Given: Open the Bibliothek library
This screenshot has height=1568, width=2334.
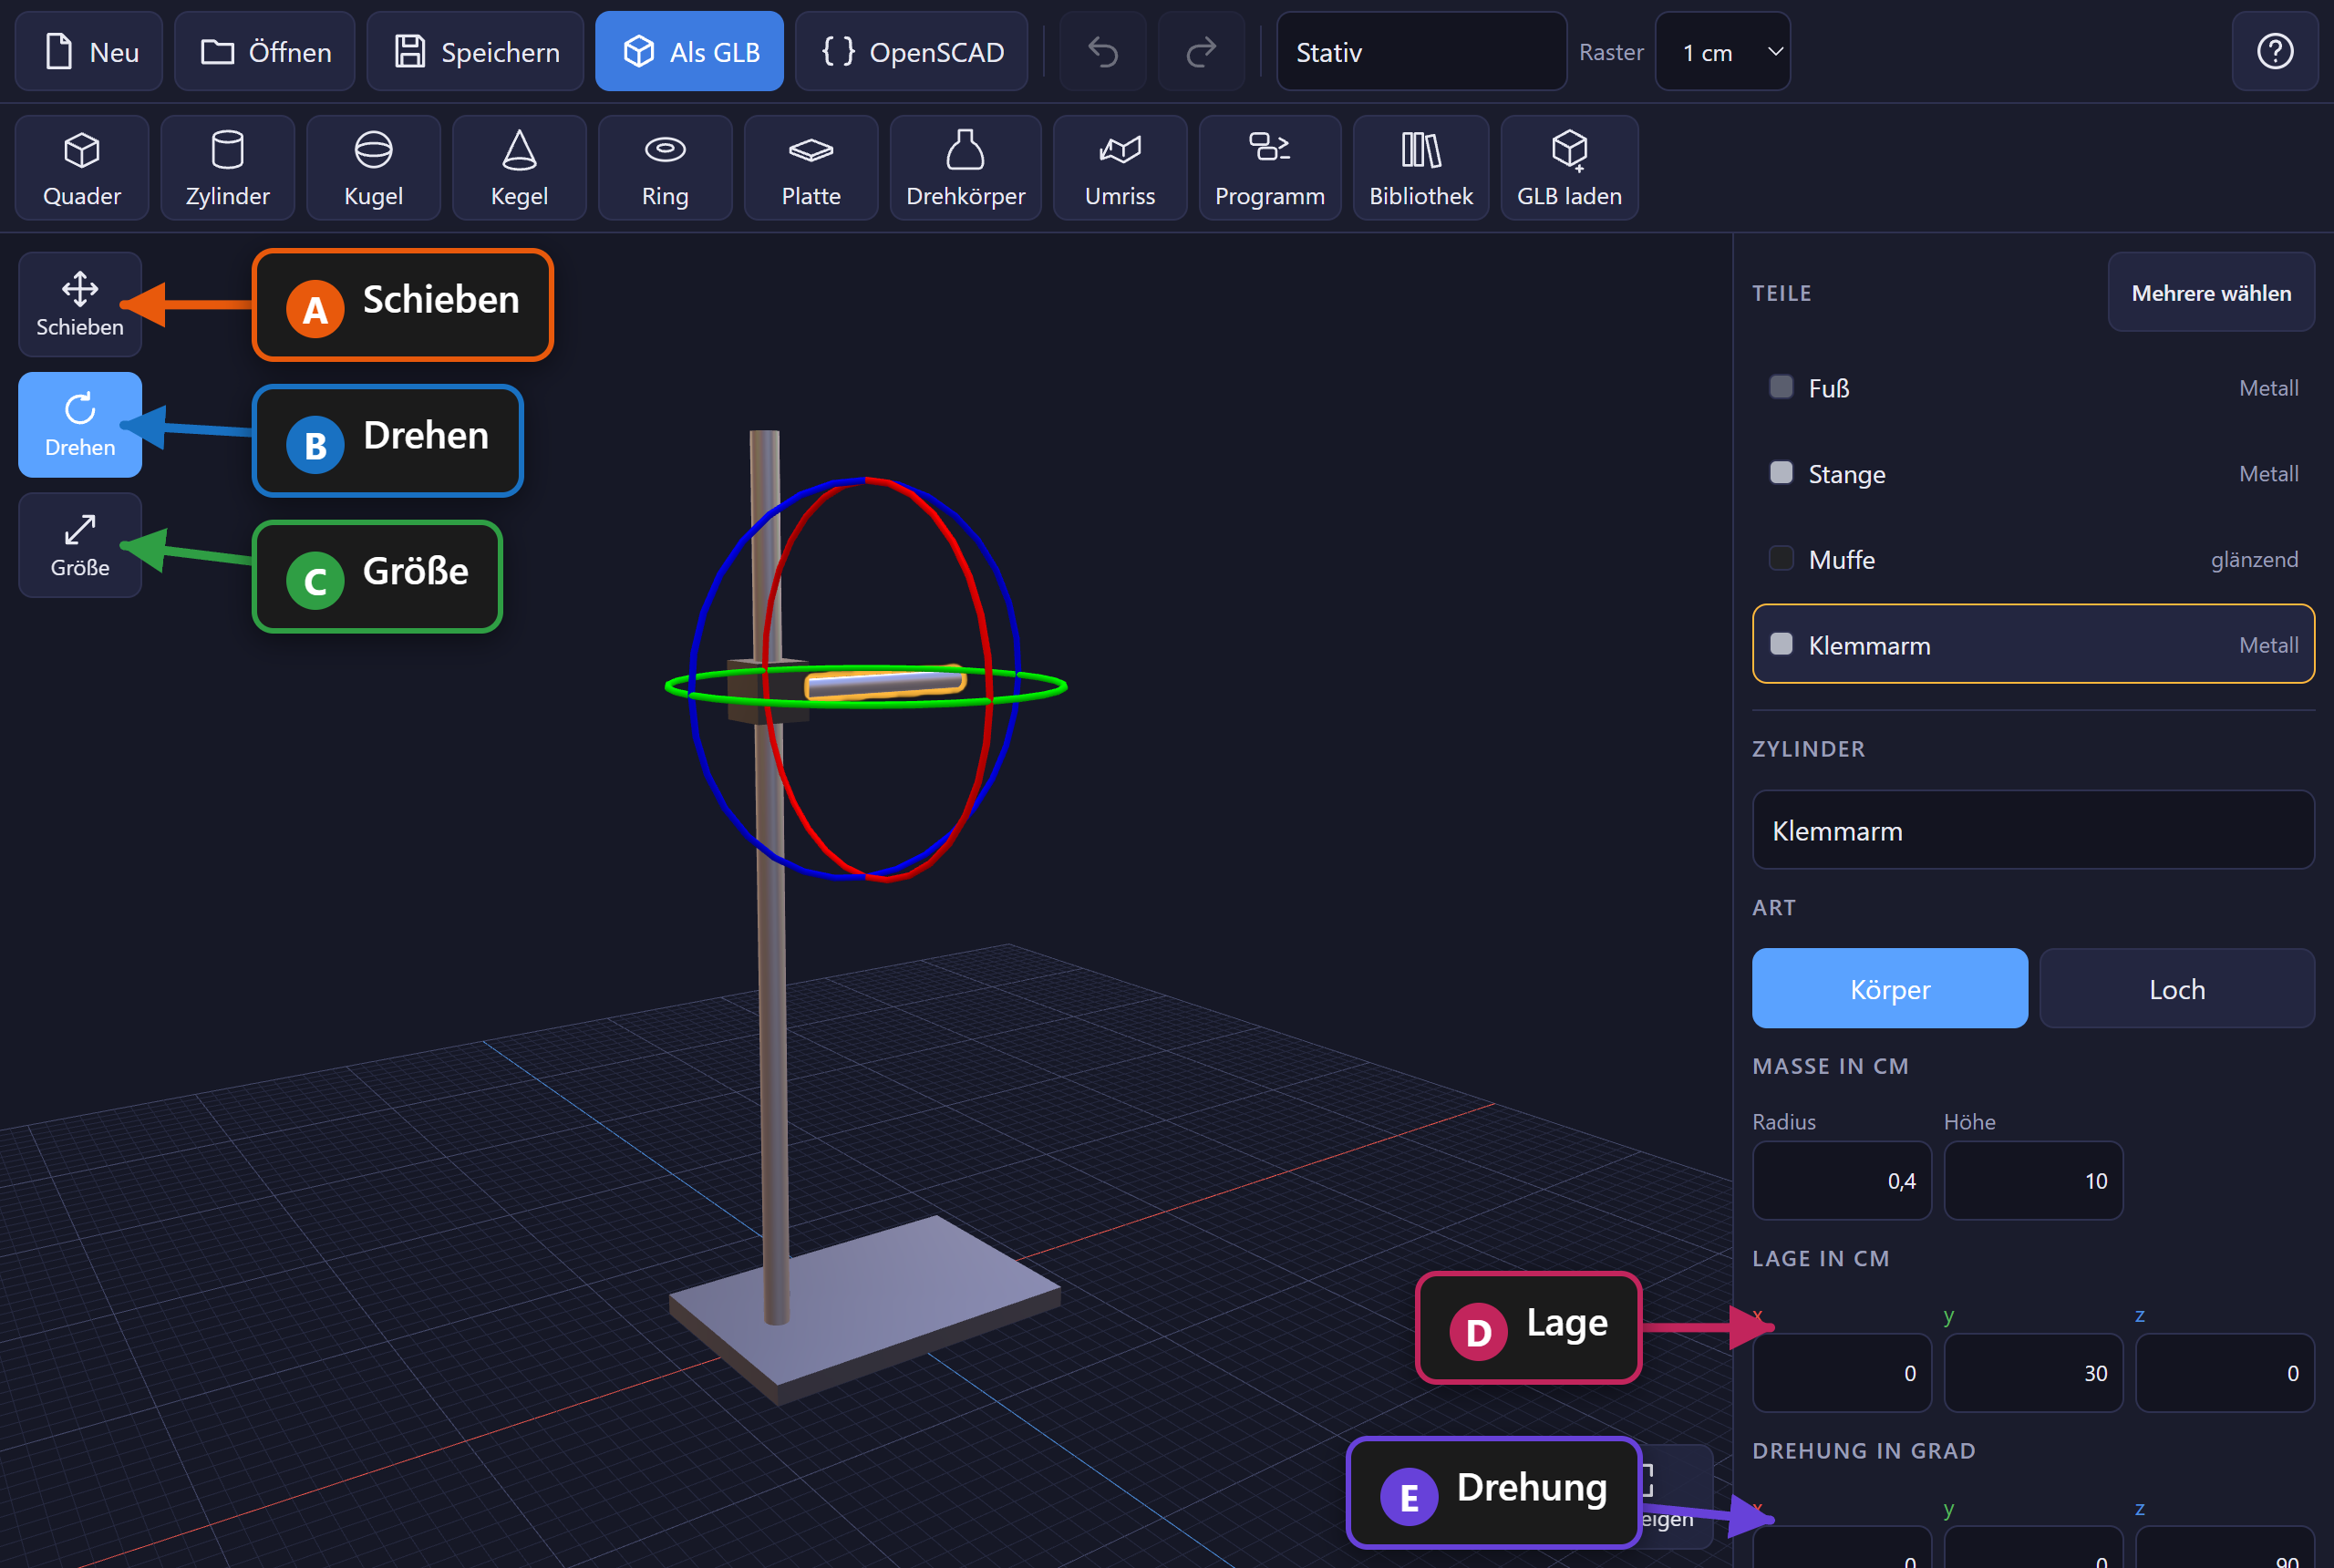Looking at the screenshot, I should [1421, 167].
